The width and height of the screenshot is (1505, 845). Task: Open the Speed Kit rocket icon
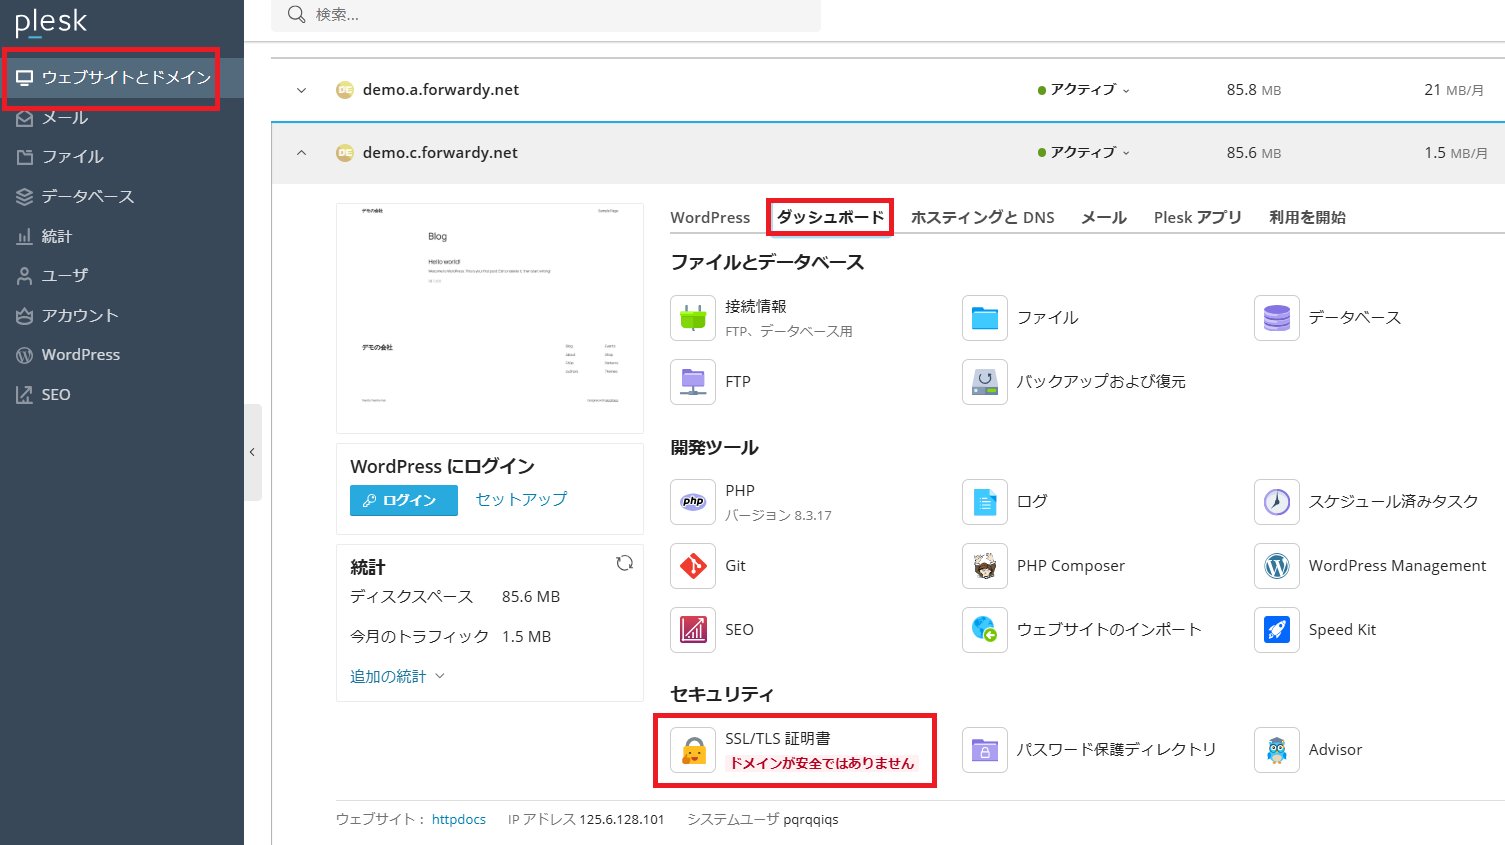tap(1277, 630)
